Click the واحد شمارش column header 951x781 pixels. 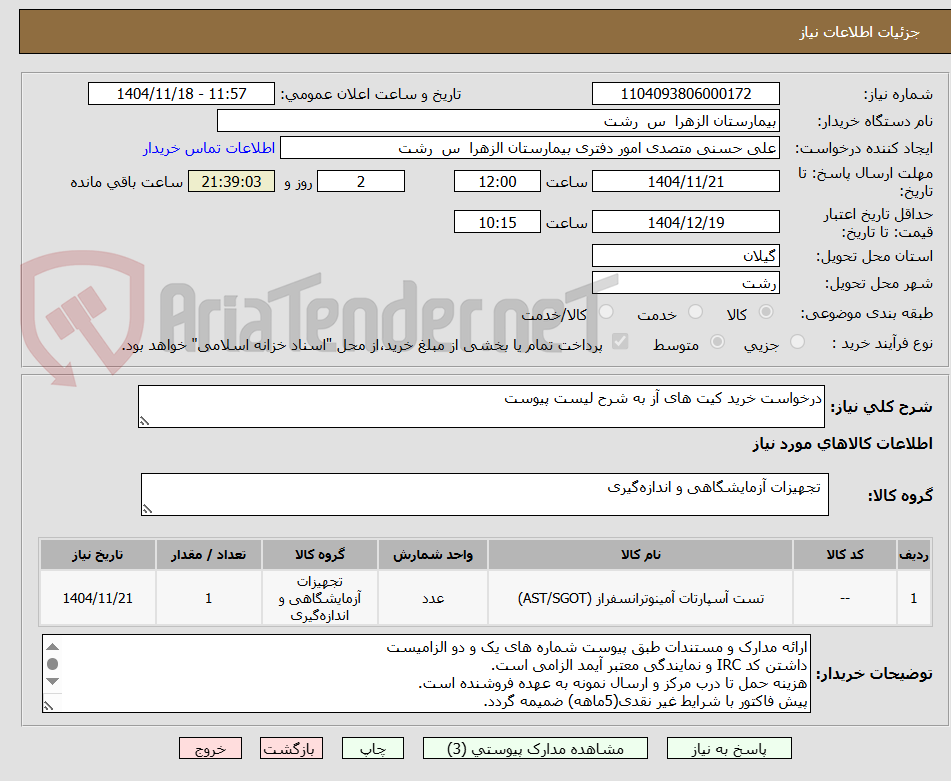click(x=433, y=555)
